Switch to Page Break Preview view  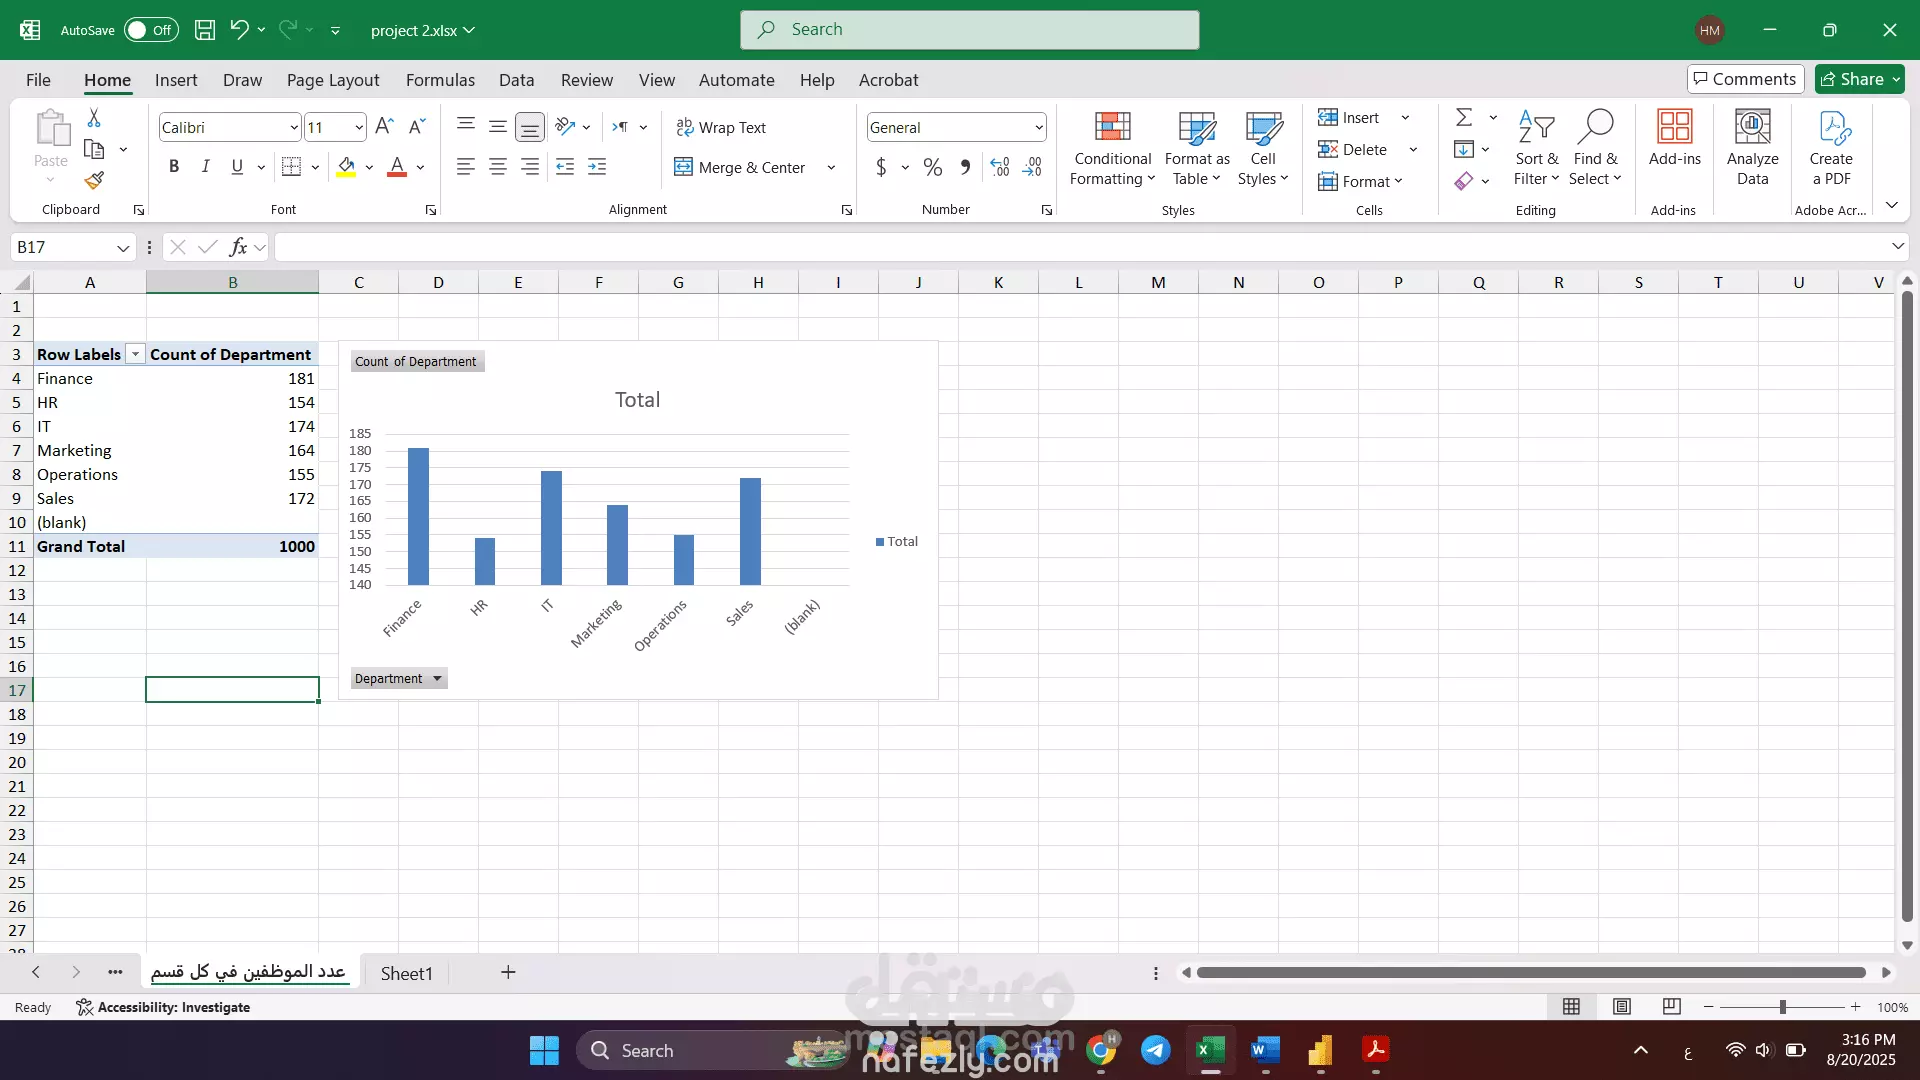[1671, 1007]
